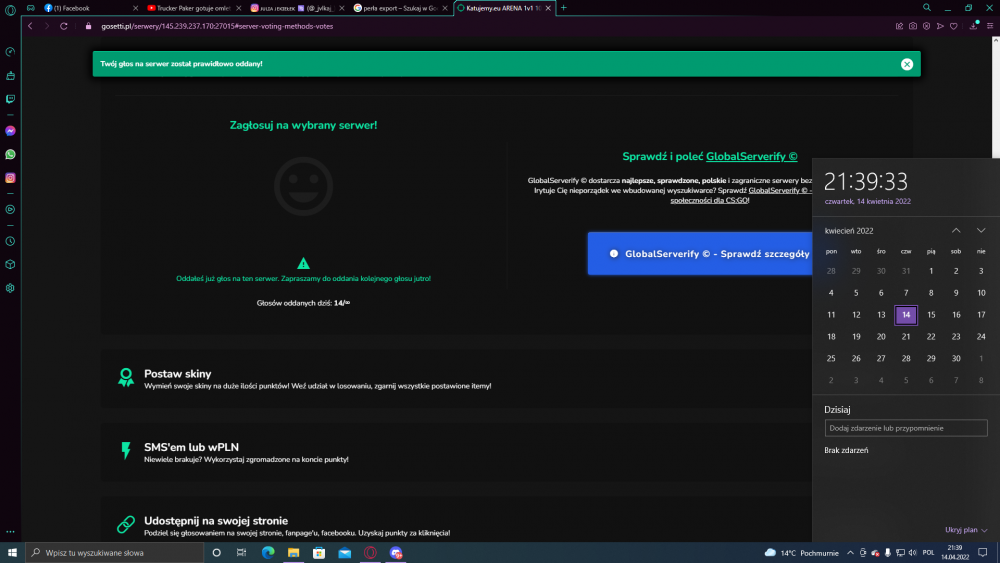This screenshot has height=563, width=1000.
Task: Open GX Control speedometer in sidebar
Action: click(10, 52)
